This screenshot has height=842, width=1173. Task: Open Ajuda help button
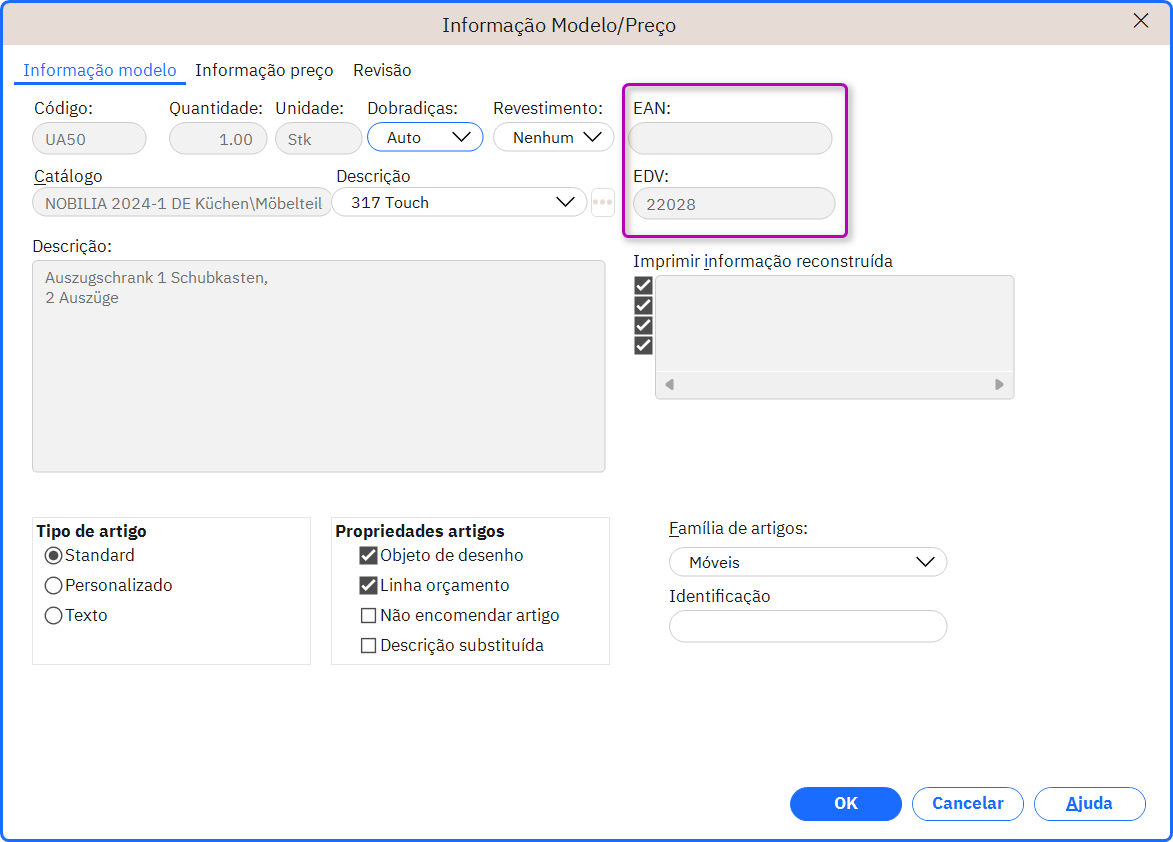(x=1089, y=804)
